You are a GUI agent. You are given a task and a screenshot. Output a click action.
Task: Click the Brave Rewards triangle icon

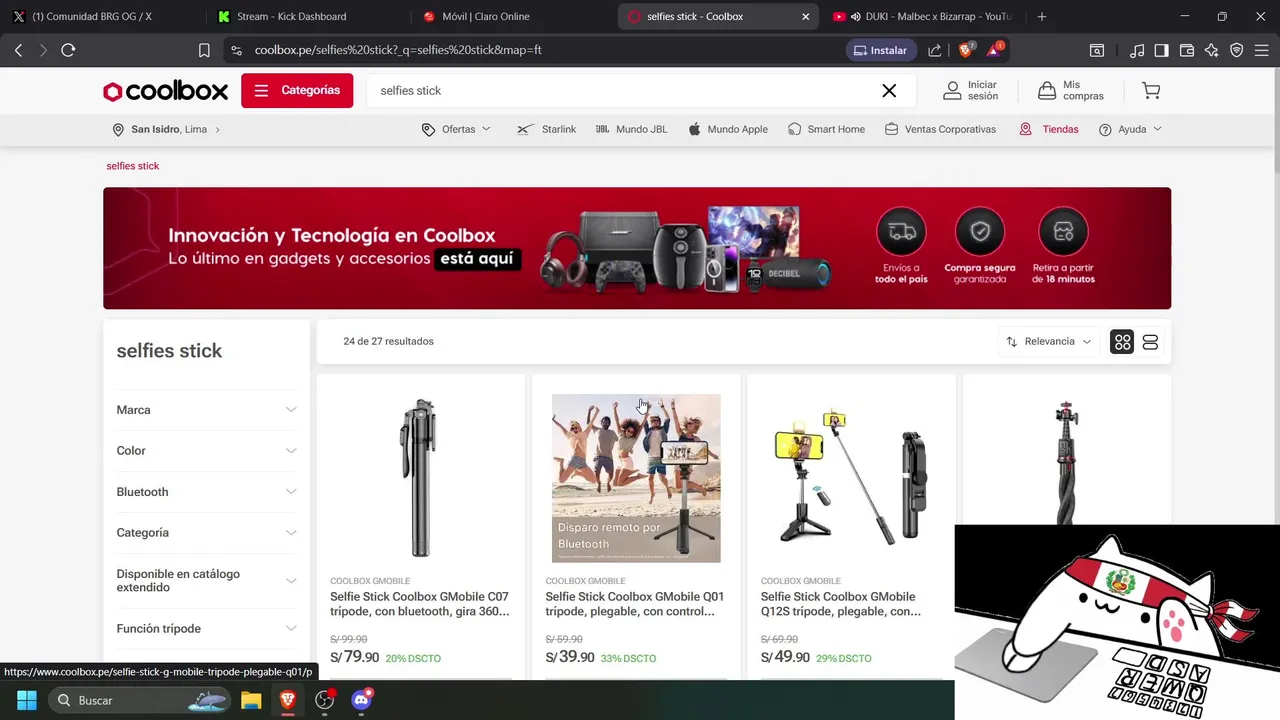994,50
